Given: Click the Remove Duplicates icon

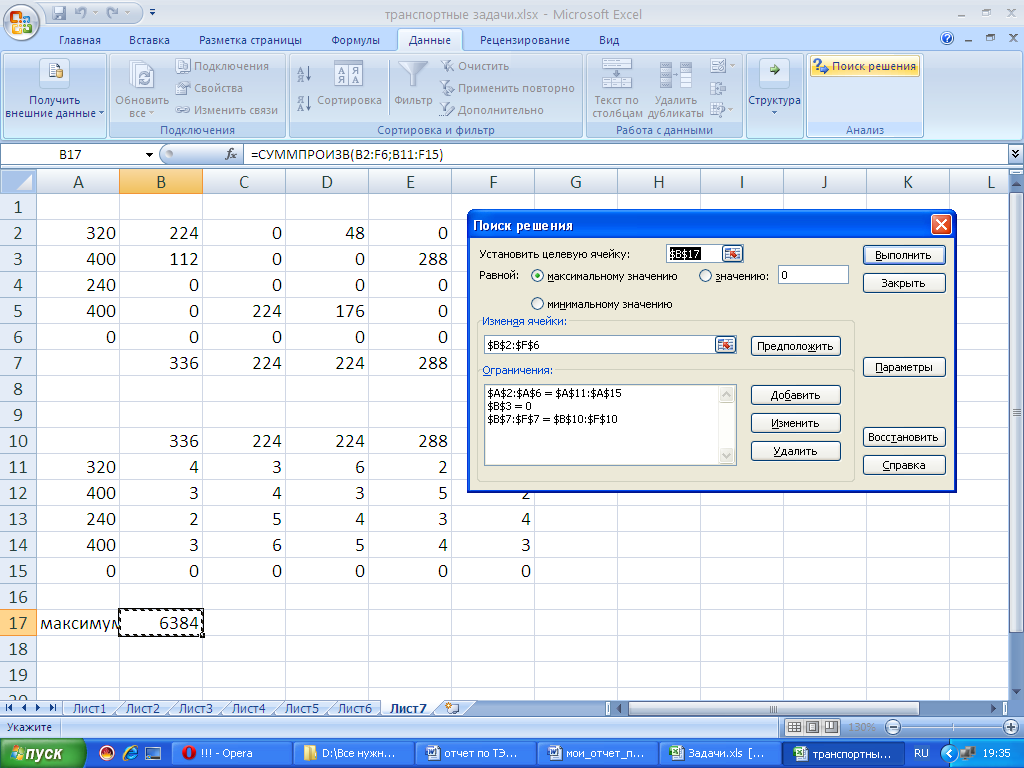Looking at the screenshot, I should coord(675,74).
